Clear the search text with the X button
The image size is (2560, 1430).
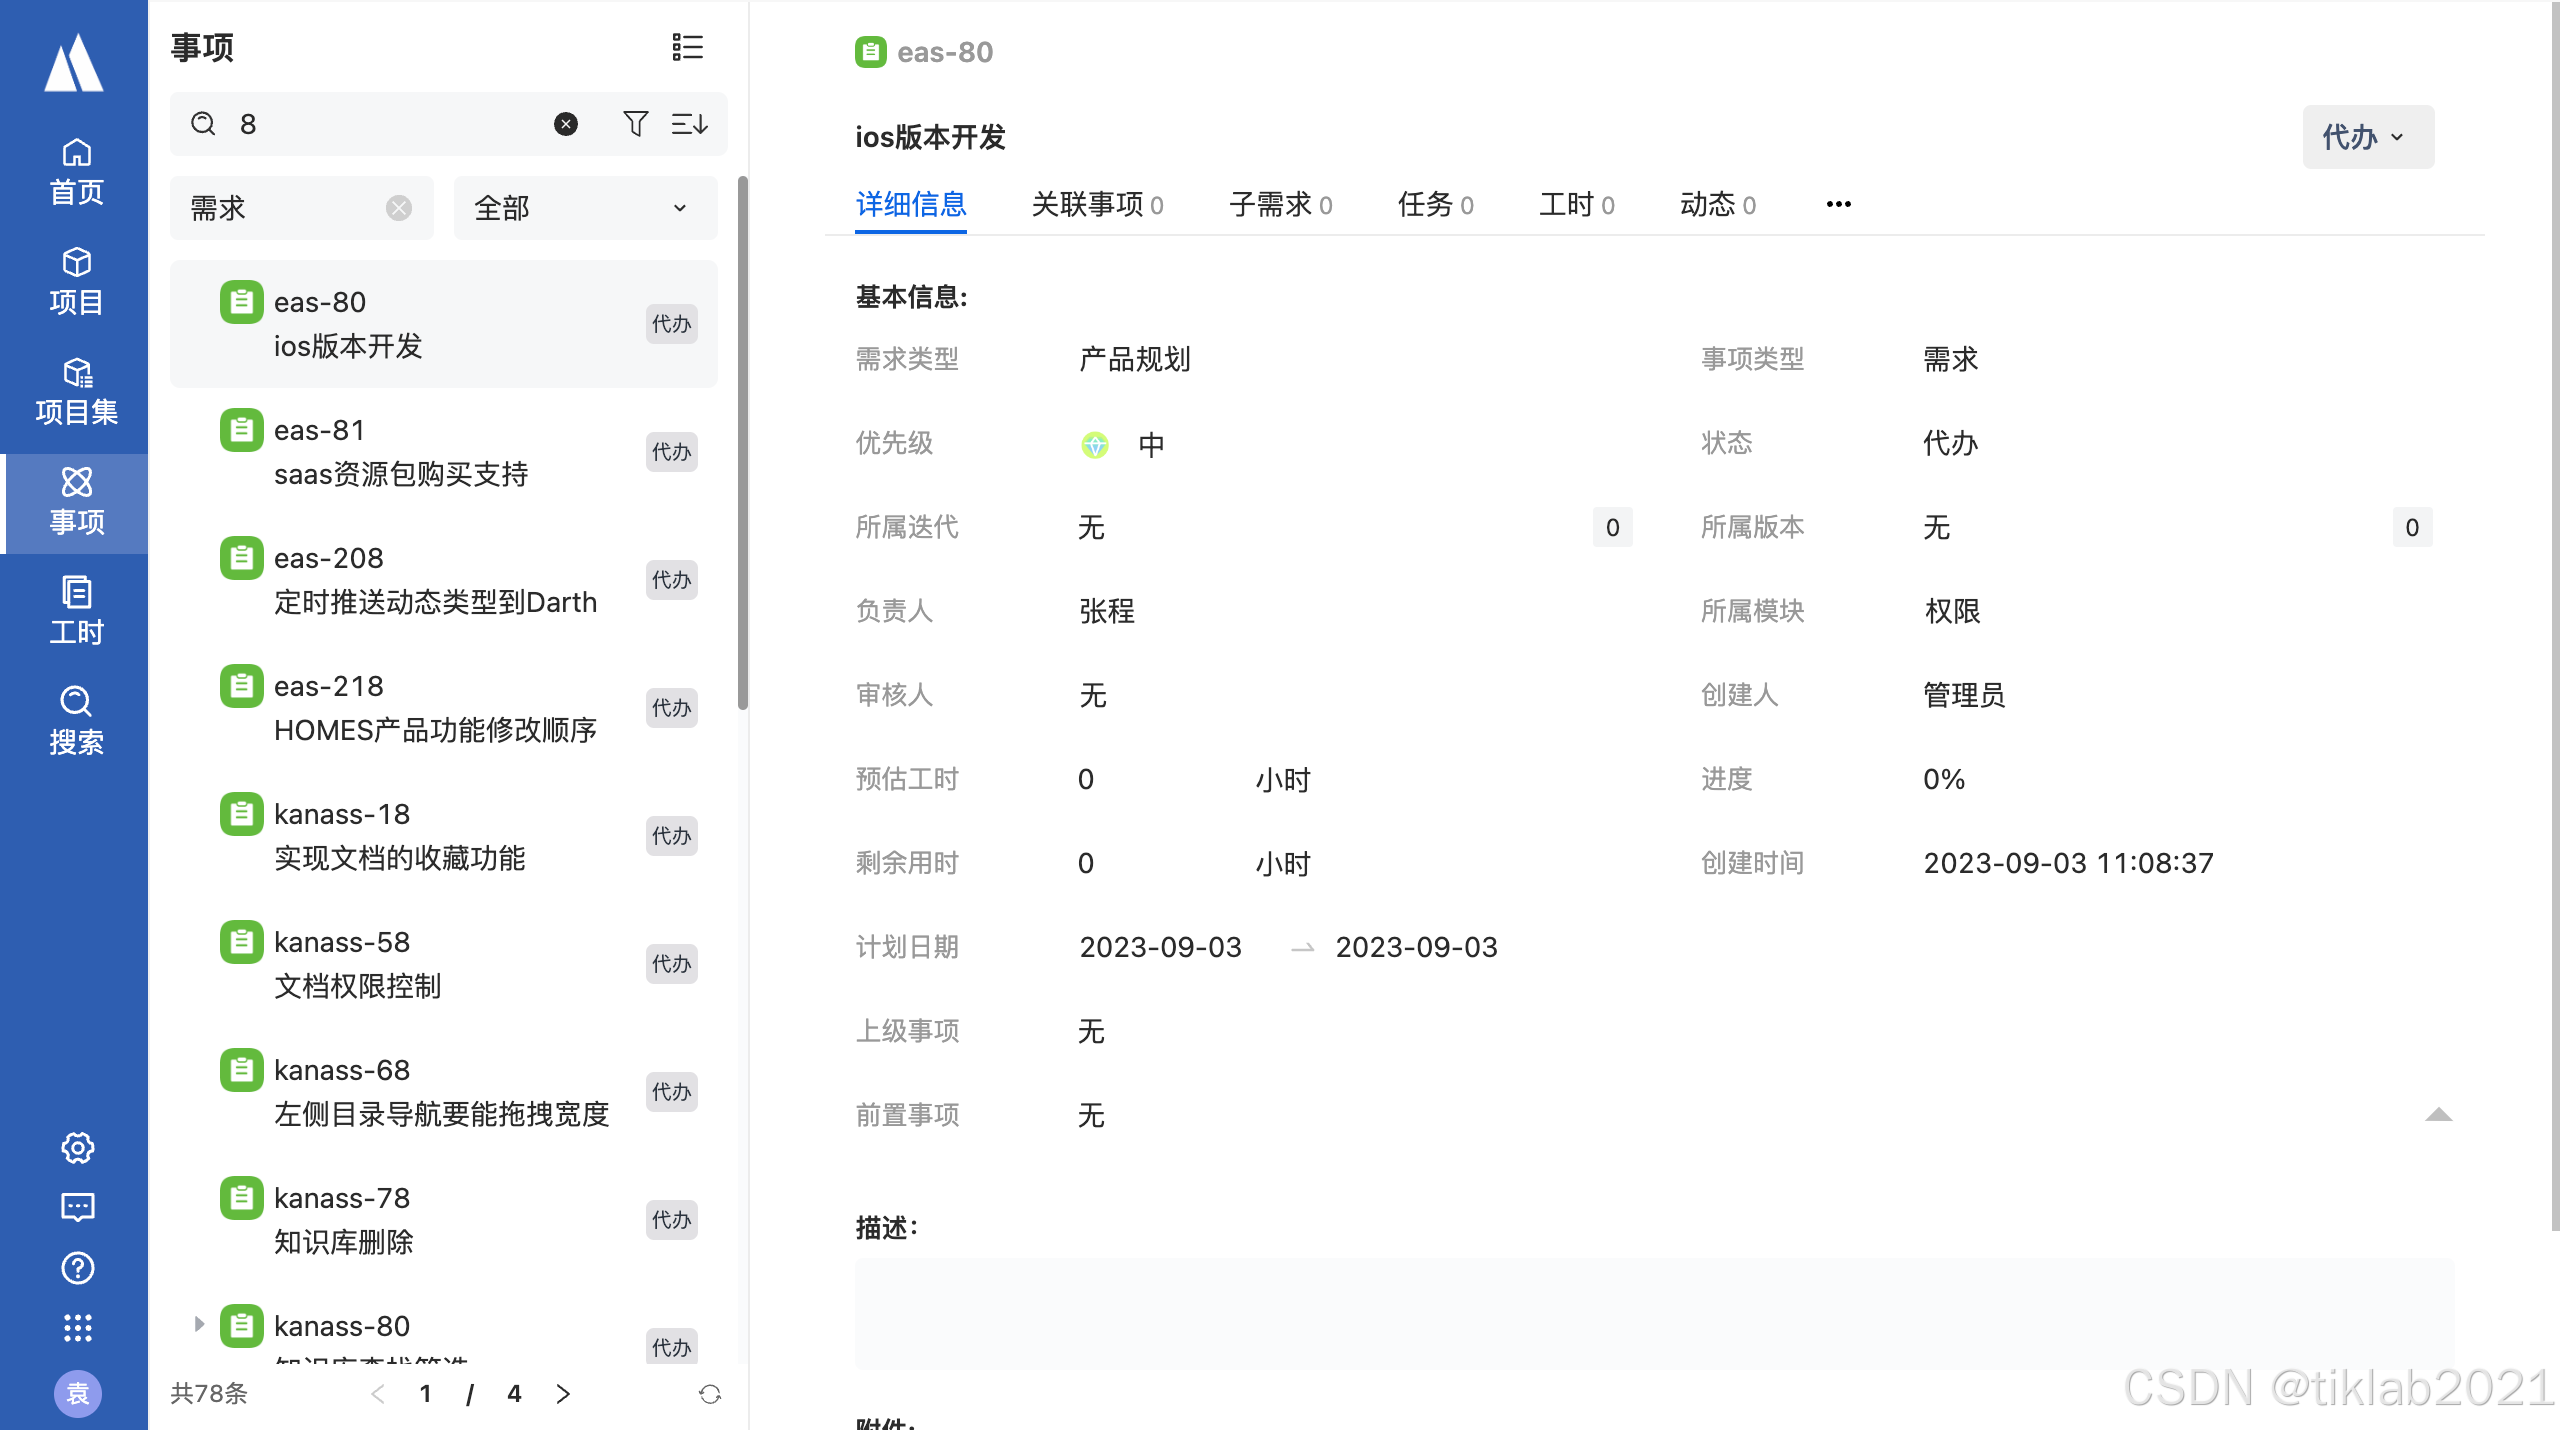click(566, 124)
